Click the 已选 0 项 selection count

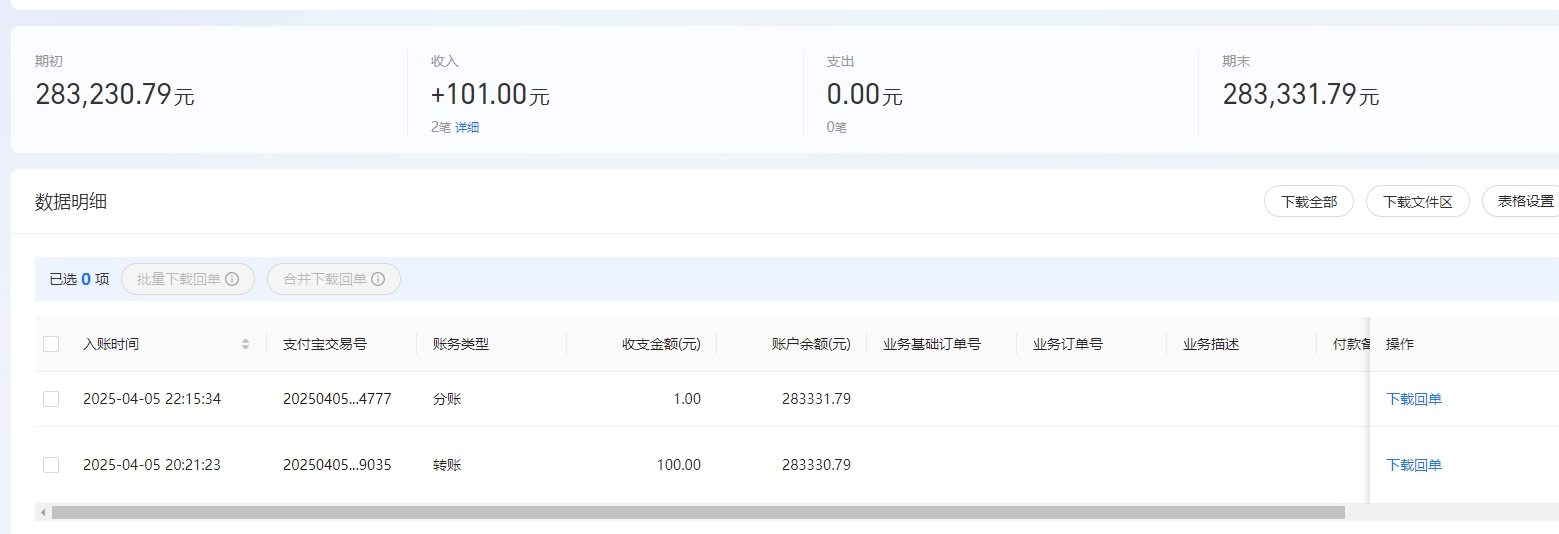click(79, 279)
